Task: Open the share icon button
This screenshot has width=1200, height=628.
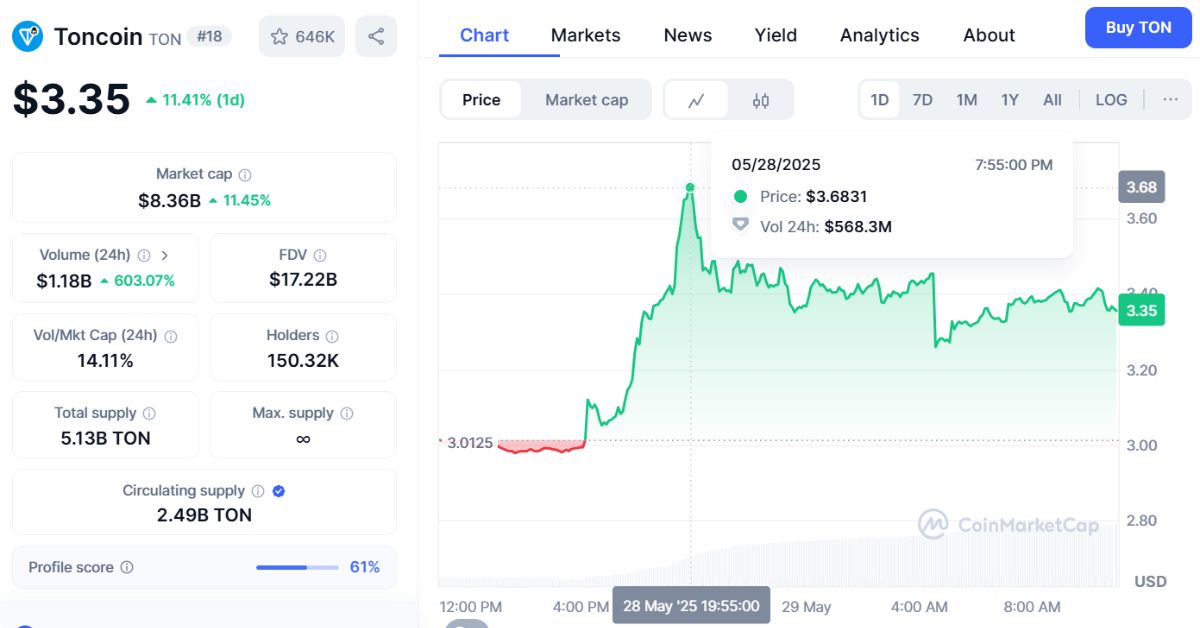Action: (376, 37)
